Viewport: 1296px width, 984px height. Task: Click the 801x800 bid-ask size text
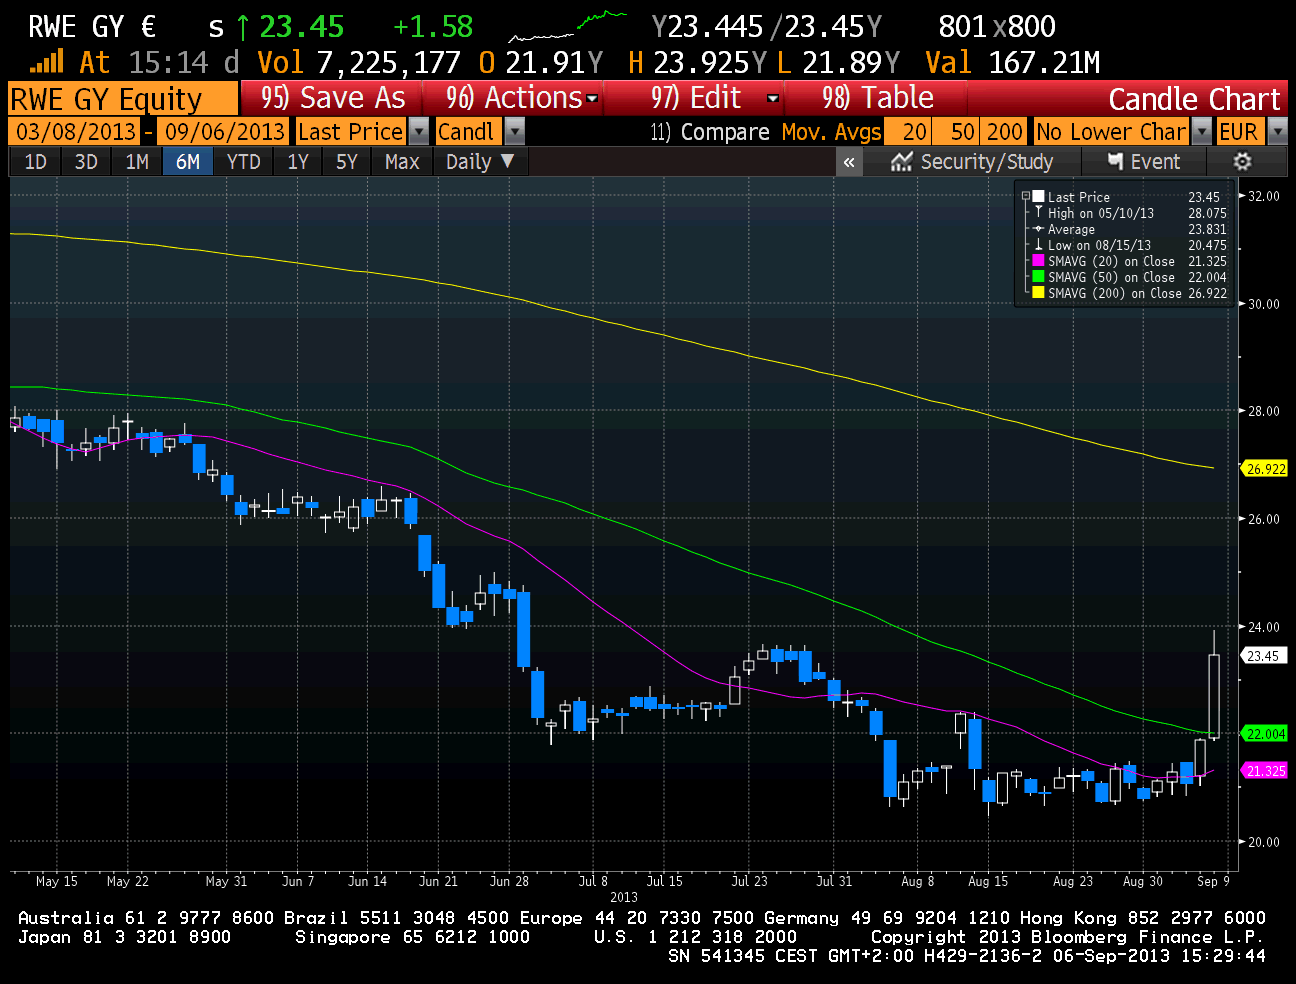point(997,27)
